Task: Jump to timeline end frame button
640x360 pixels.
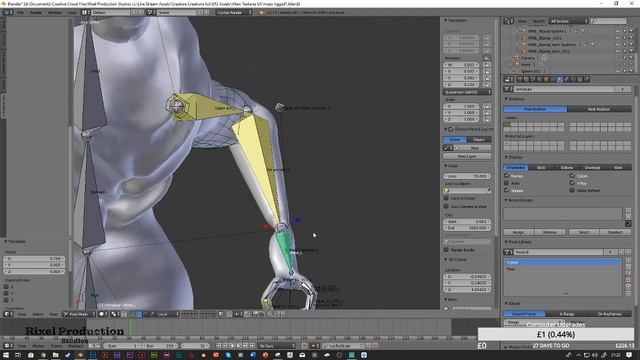Action: click(x=252, y=346)
